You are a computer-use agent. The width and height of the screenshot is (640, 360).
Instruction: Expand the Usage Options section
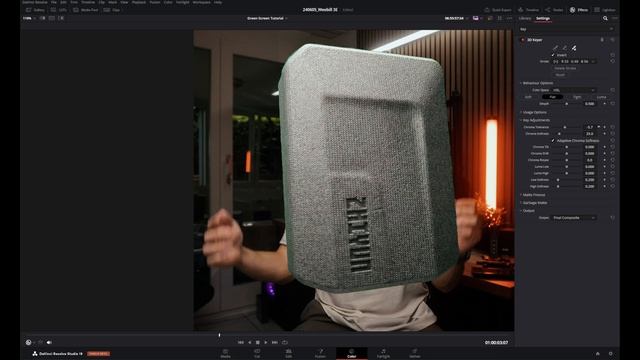coord(534,112)
